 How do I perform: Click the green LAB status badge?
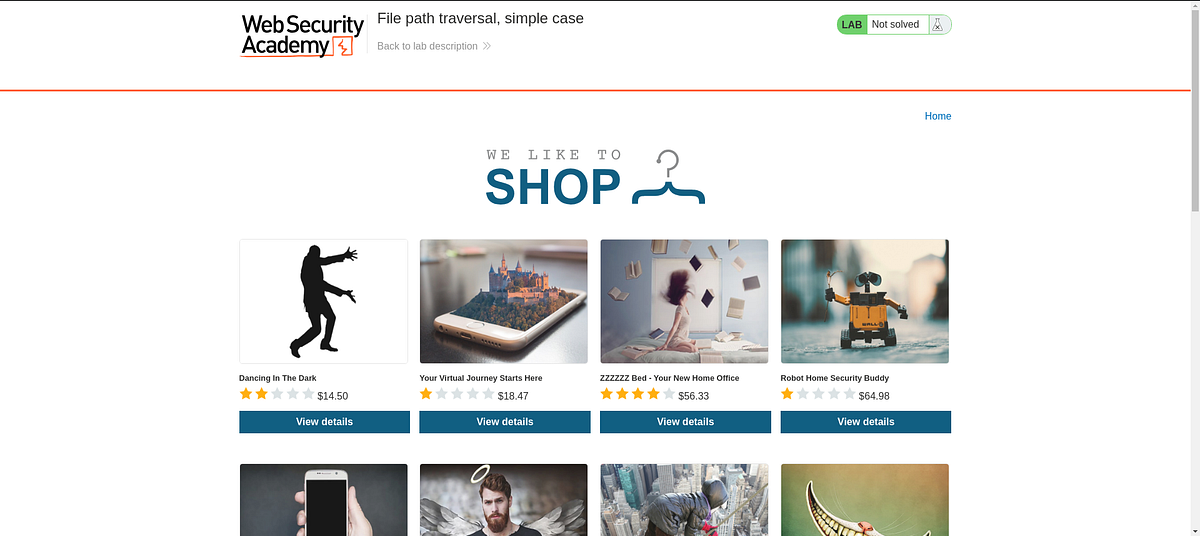click(x=852, y=24)
